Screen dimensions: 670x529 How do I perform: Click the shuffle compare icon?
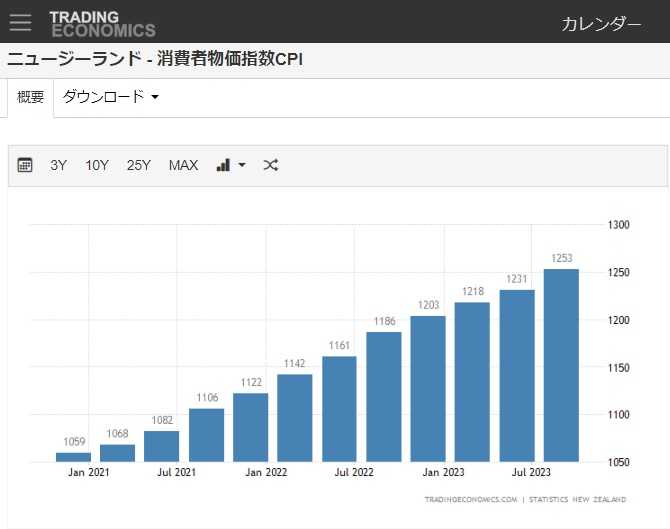click(270, 165)
